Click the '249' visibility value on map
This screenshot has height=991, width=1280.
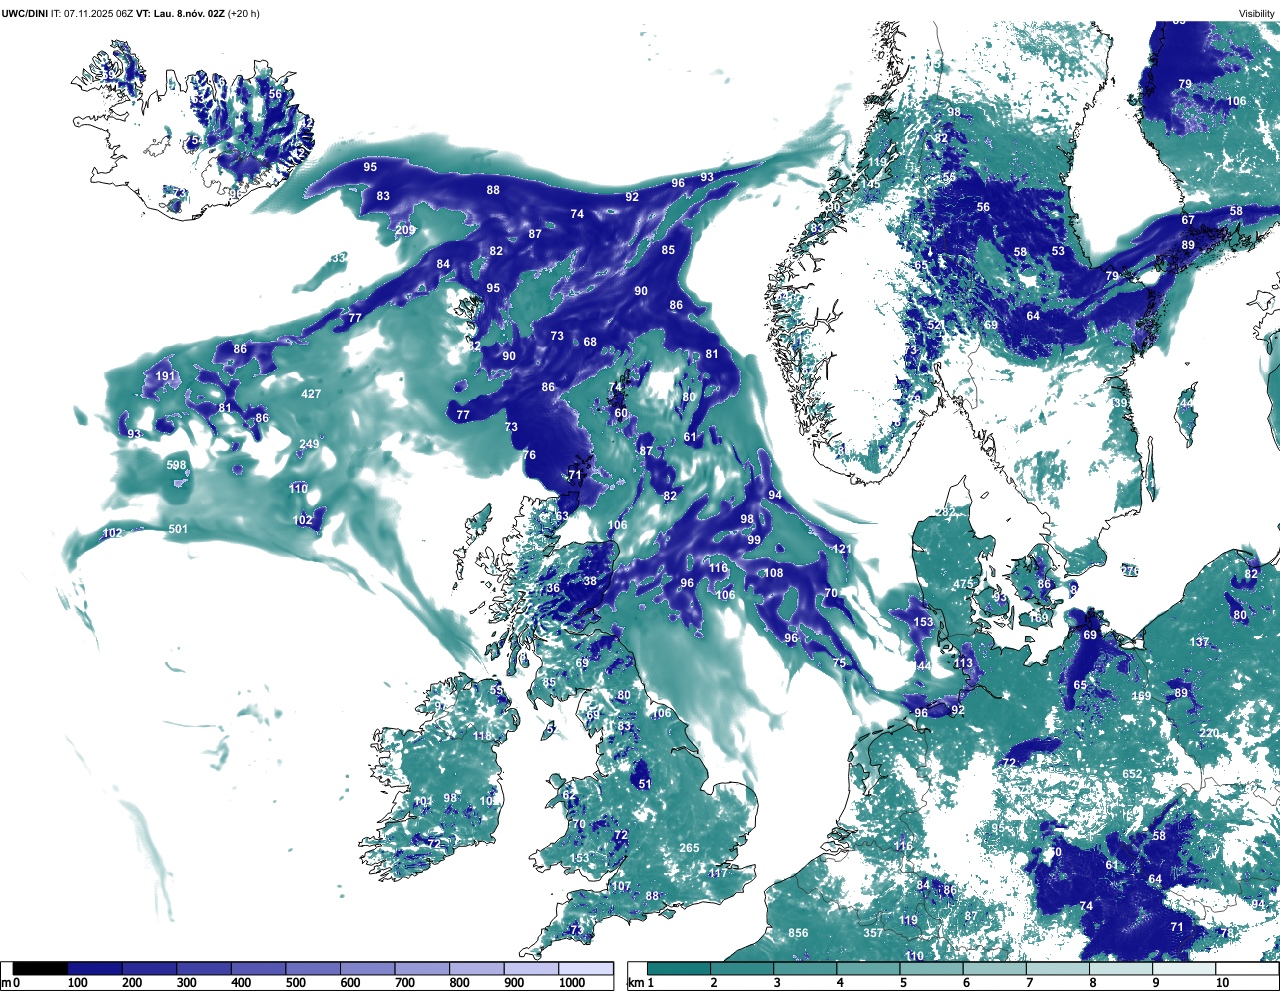pyautogui.click(x=309, y=445)
